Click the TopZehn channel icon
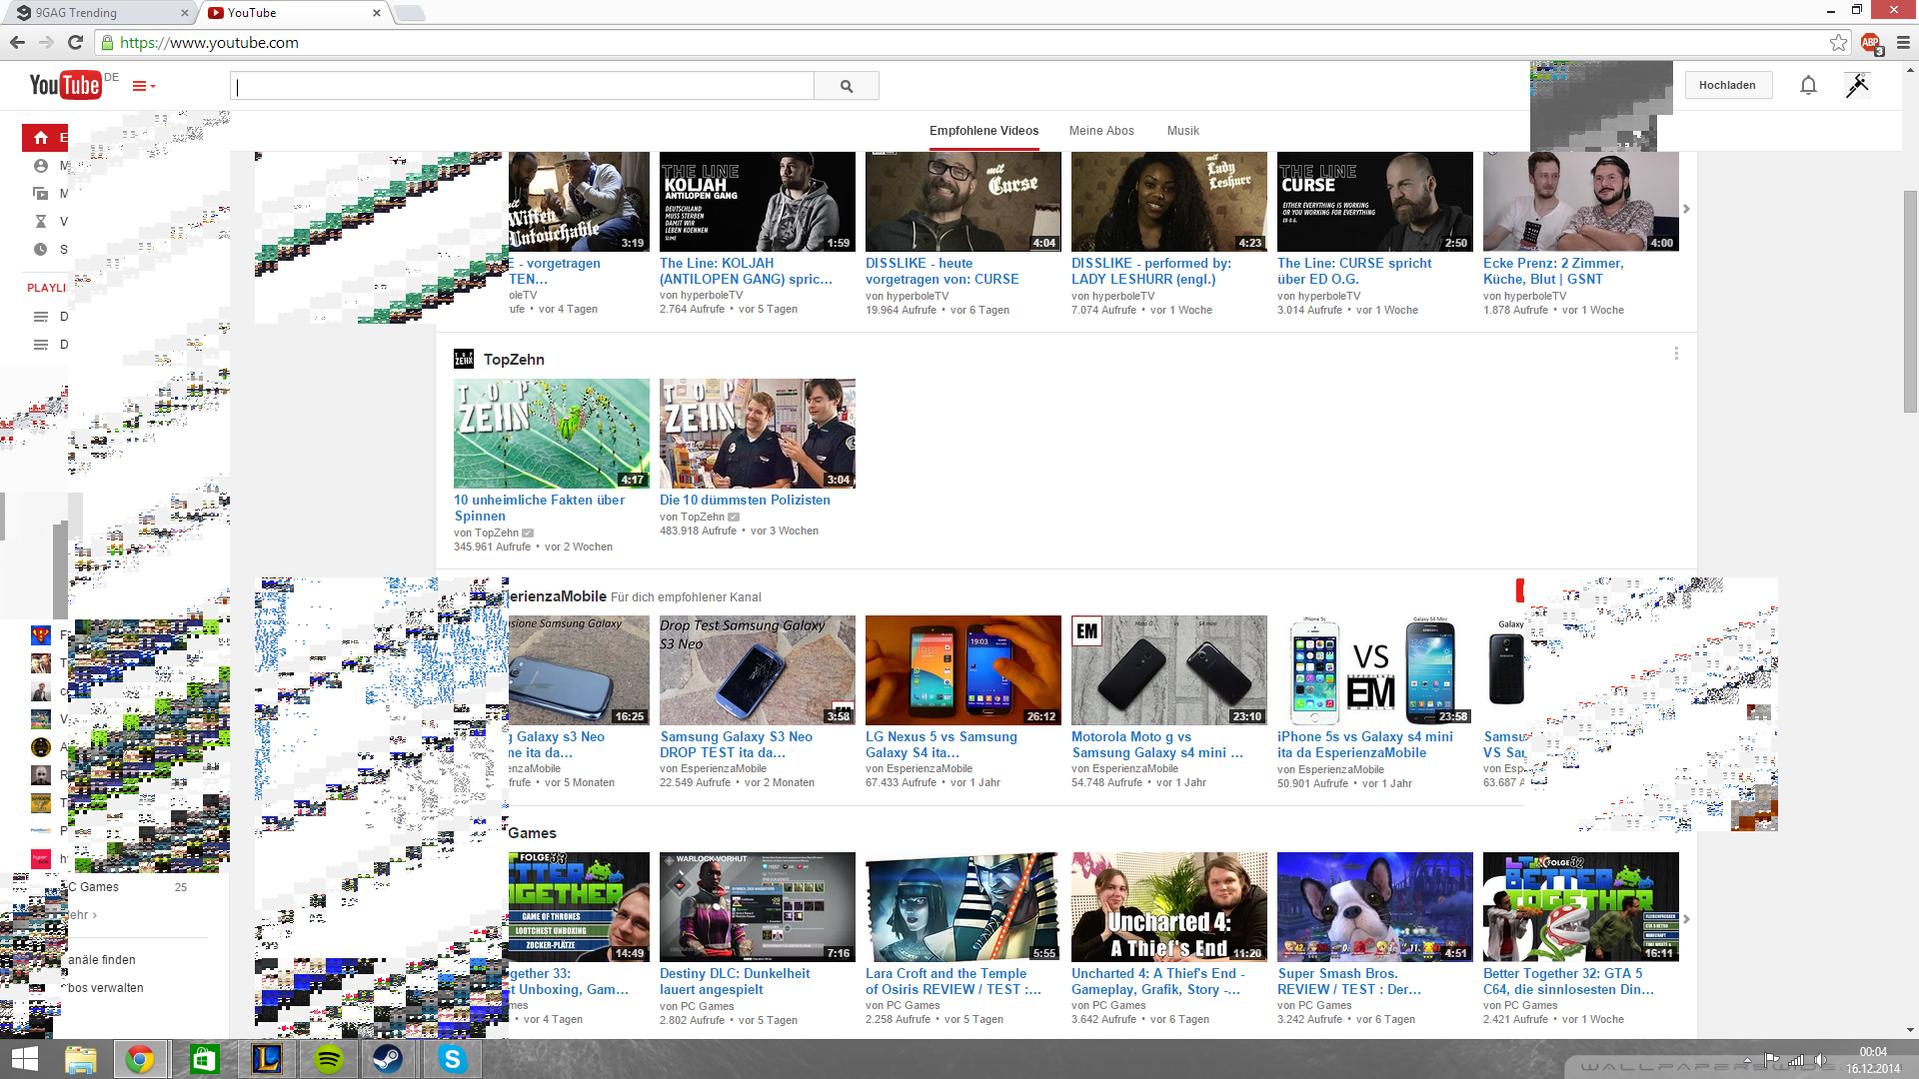 pyautogui.click(x=464, y=359)
